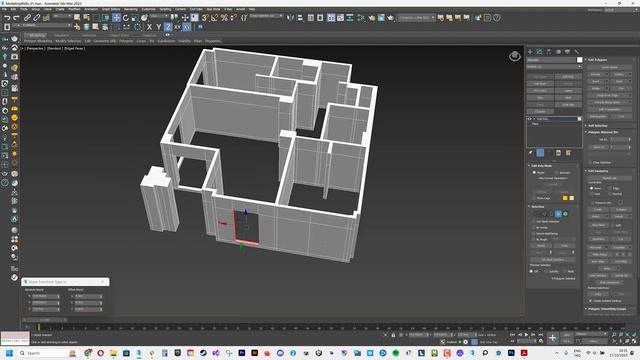Open the Utilities wrench panel tab
The image size is (640, 360).
pyautogui.click(x=576, y=51)
